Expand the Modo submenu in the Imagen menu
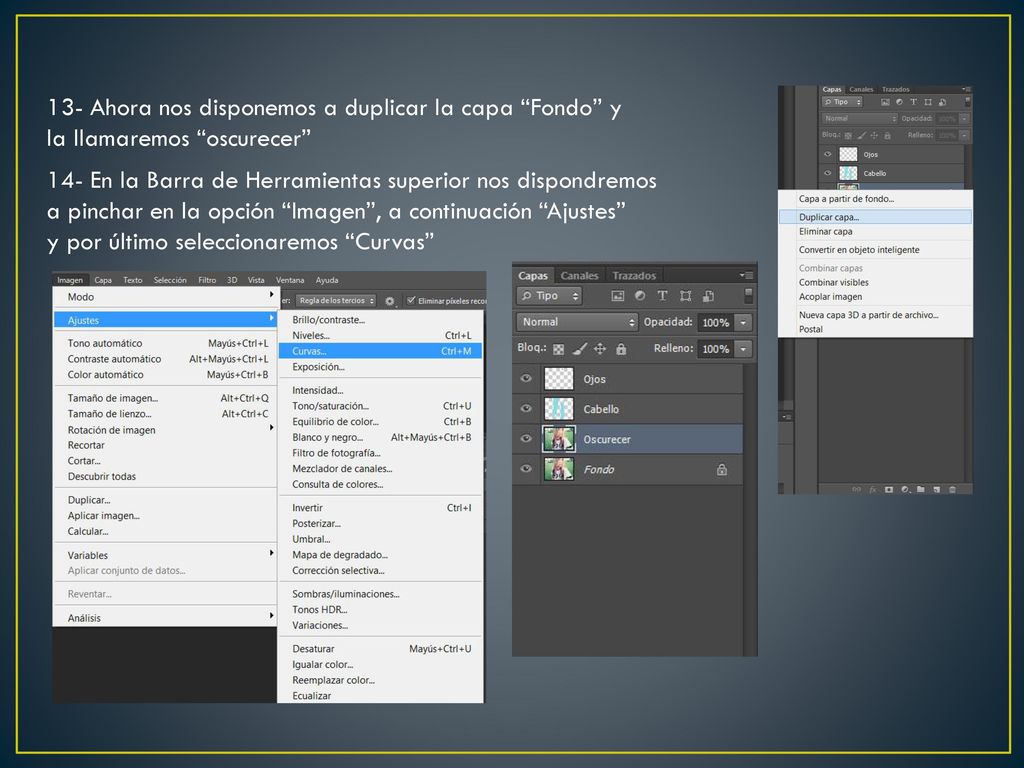 [x=164, y=296]
